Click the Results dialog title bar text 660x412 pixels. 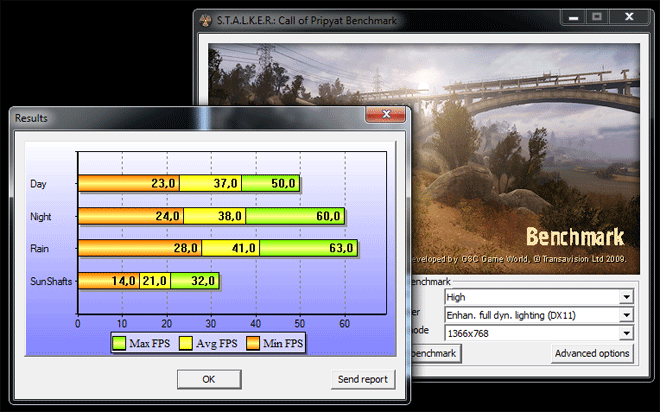(x=31, y=118)
